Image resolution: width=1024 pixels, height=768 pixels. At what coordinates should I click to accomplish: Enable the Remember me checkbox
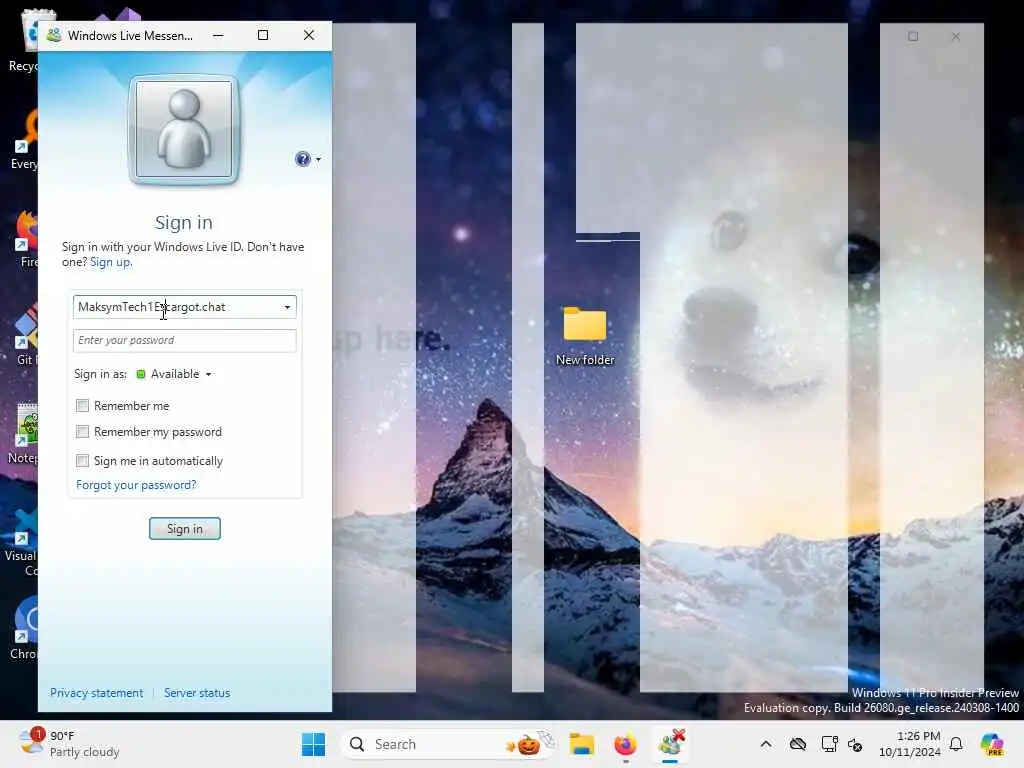coord(82,406)
